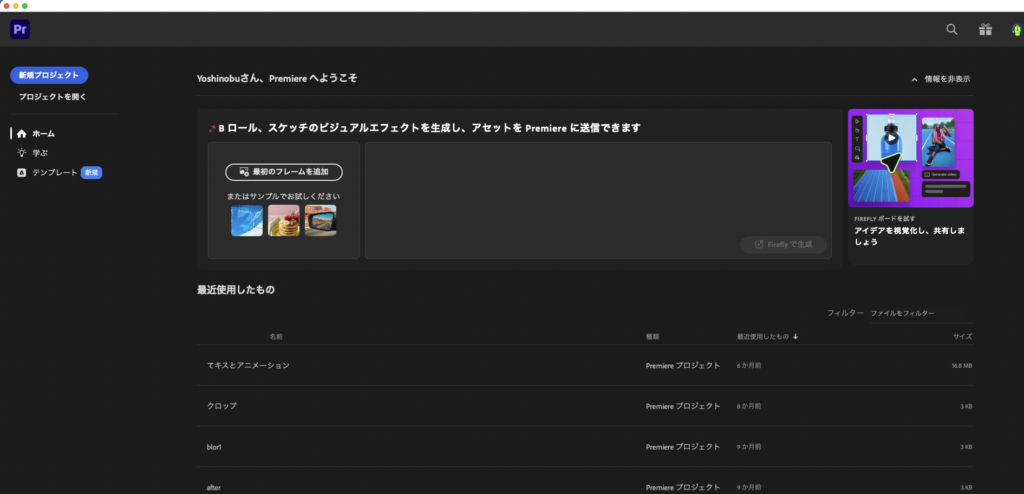
Task: Sort the list by 種類 column
Action: pyautogui.click(x=652, y=337)
